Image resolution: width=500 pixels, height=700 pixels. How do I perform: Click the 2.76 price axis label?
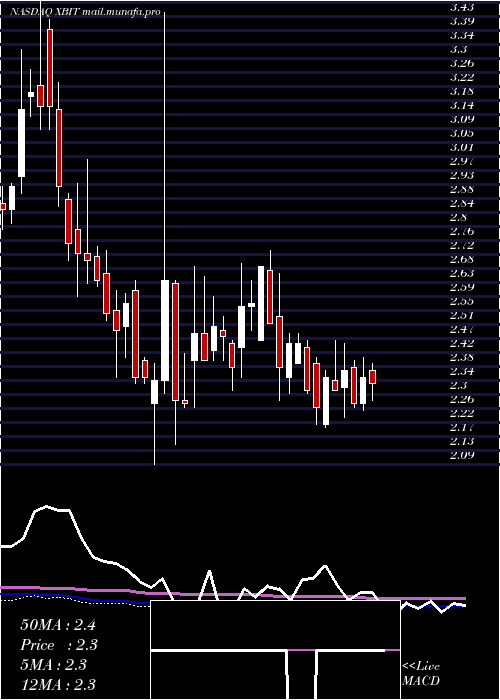click(x=462, y=232)
